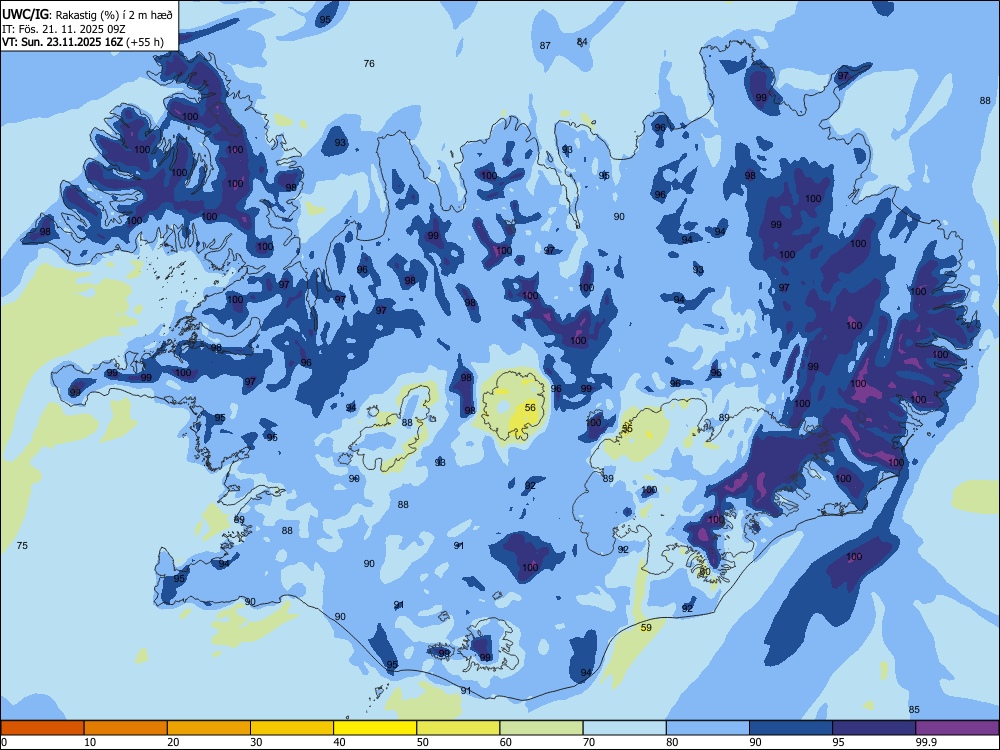Click the dark orange 0–10 legend swatch
1000x750 pixels.
pyautogui.click(x=42, y=728)
